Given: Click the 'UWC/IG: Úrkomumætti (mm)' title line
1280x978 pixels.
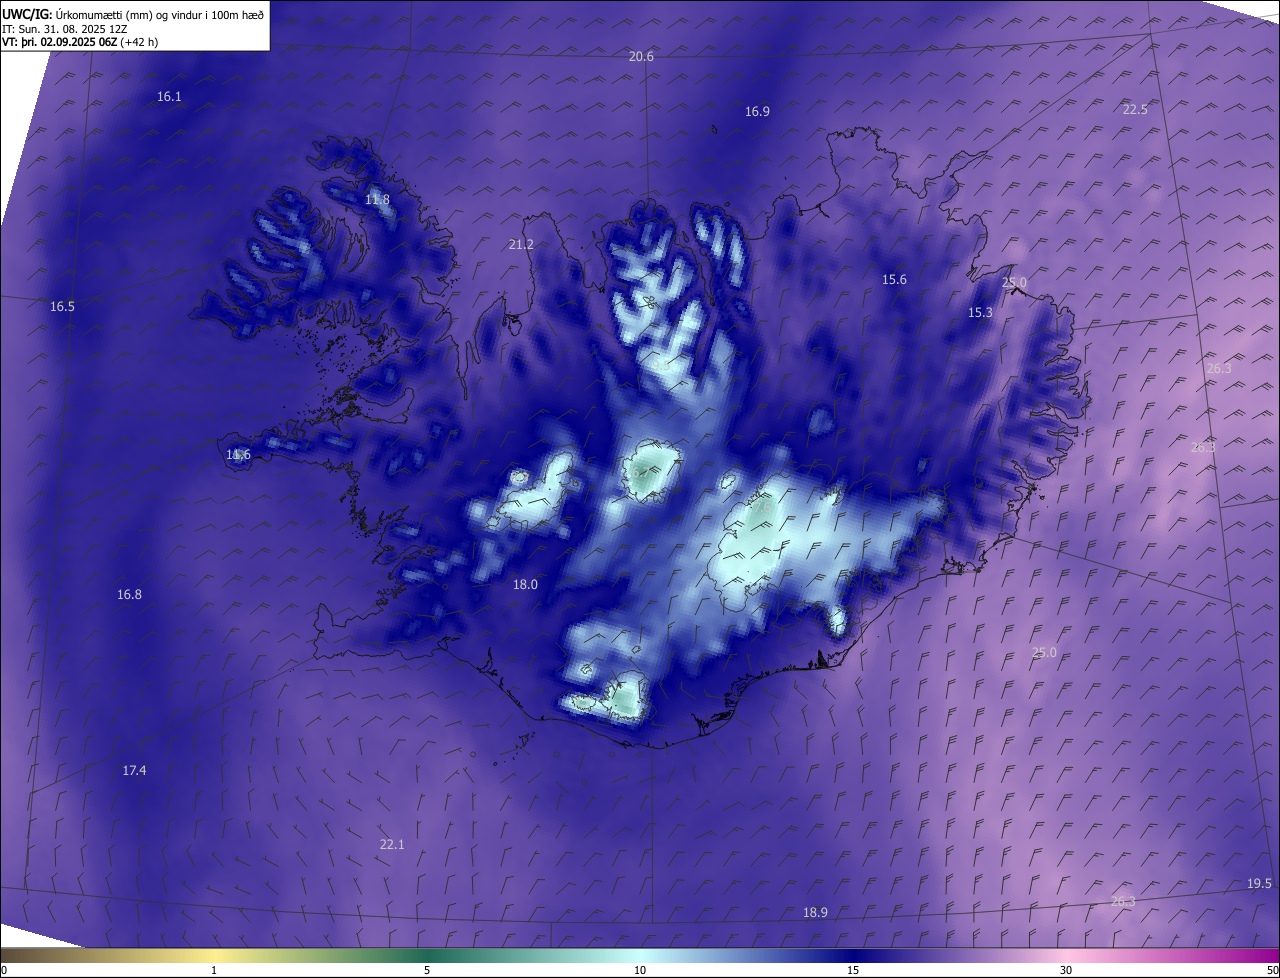Looking at the screenshot, I should [133, 14].
